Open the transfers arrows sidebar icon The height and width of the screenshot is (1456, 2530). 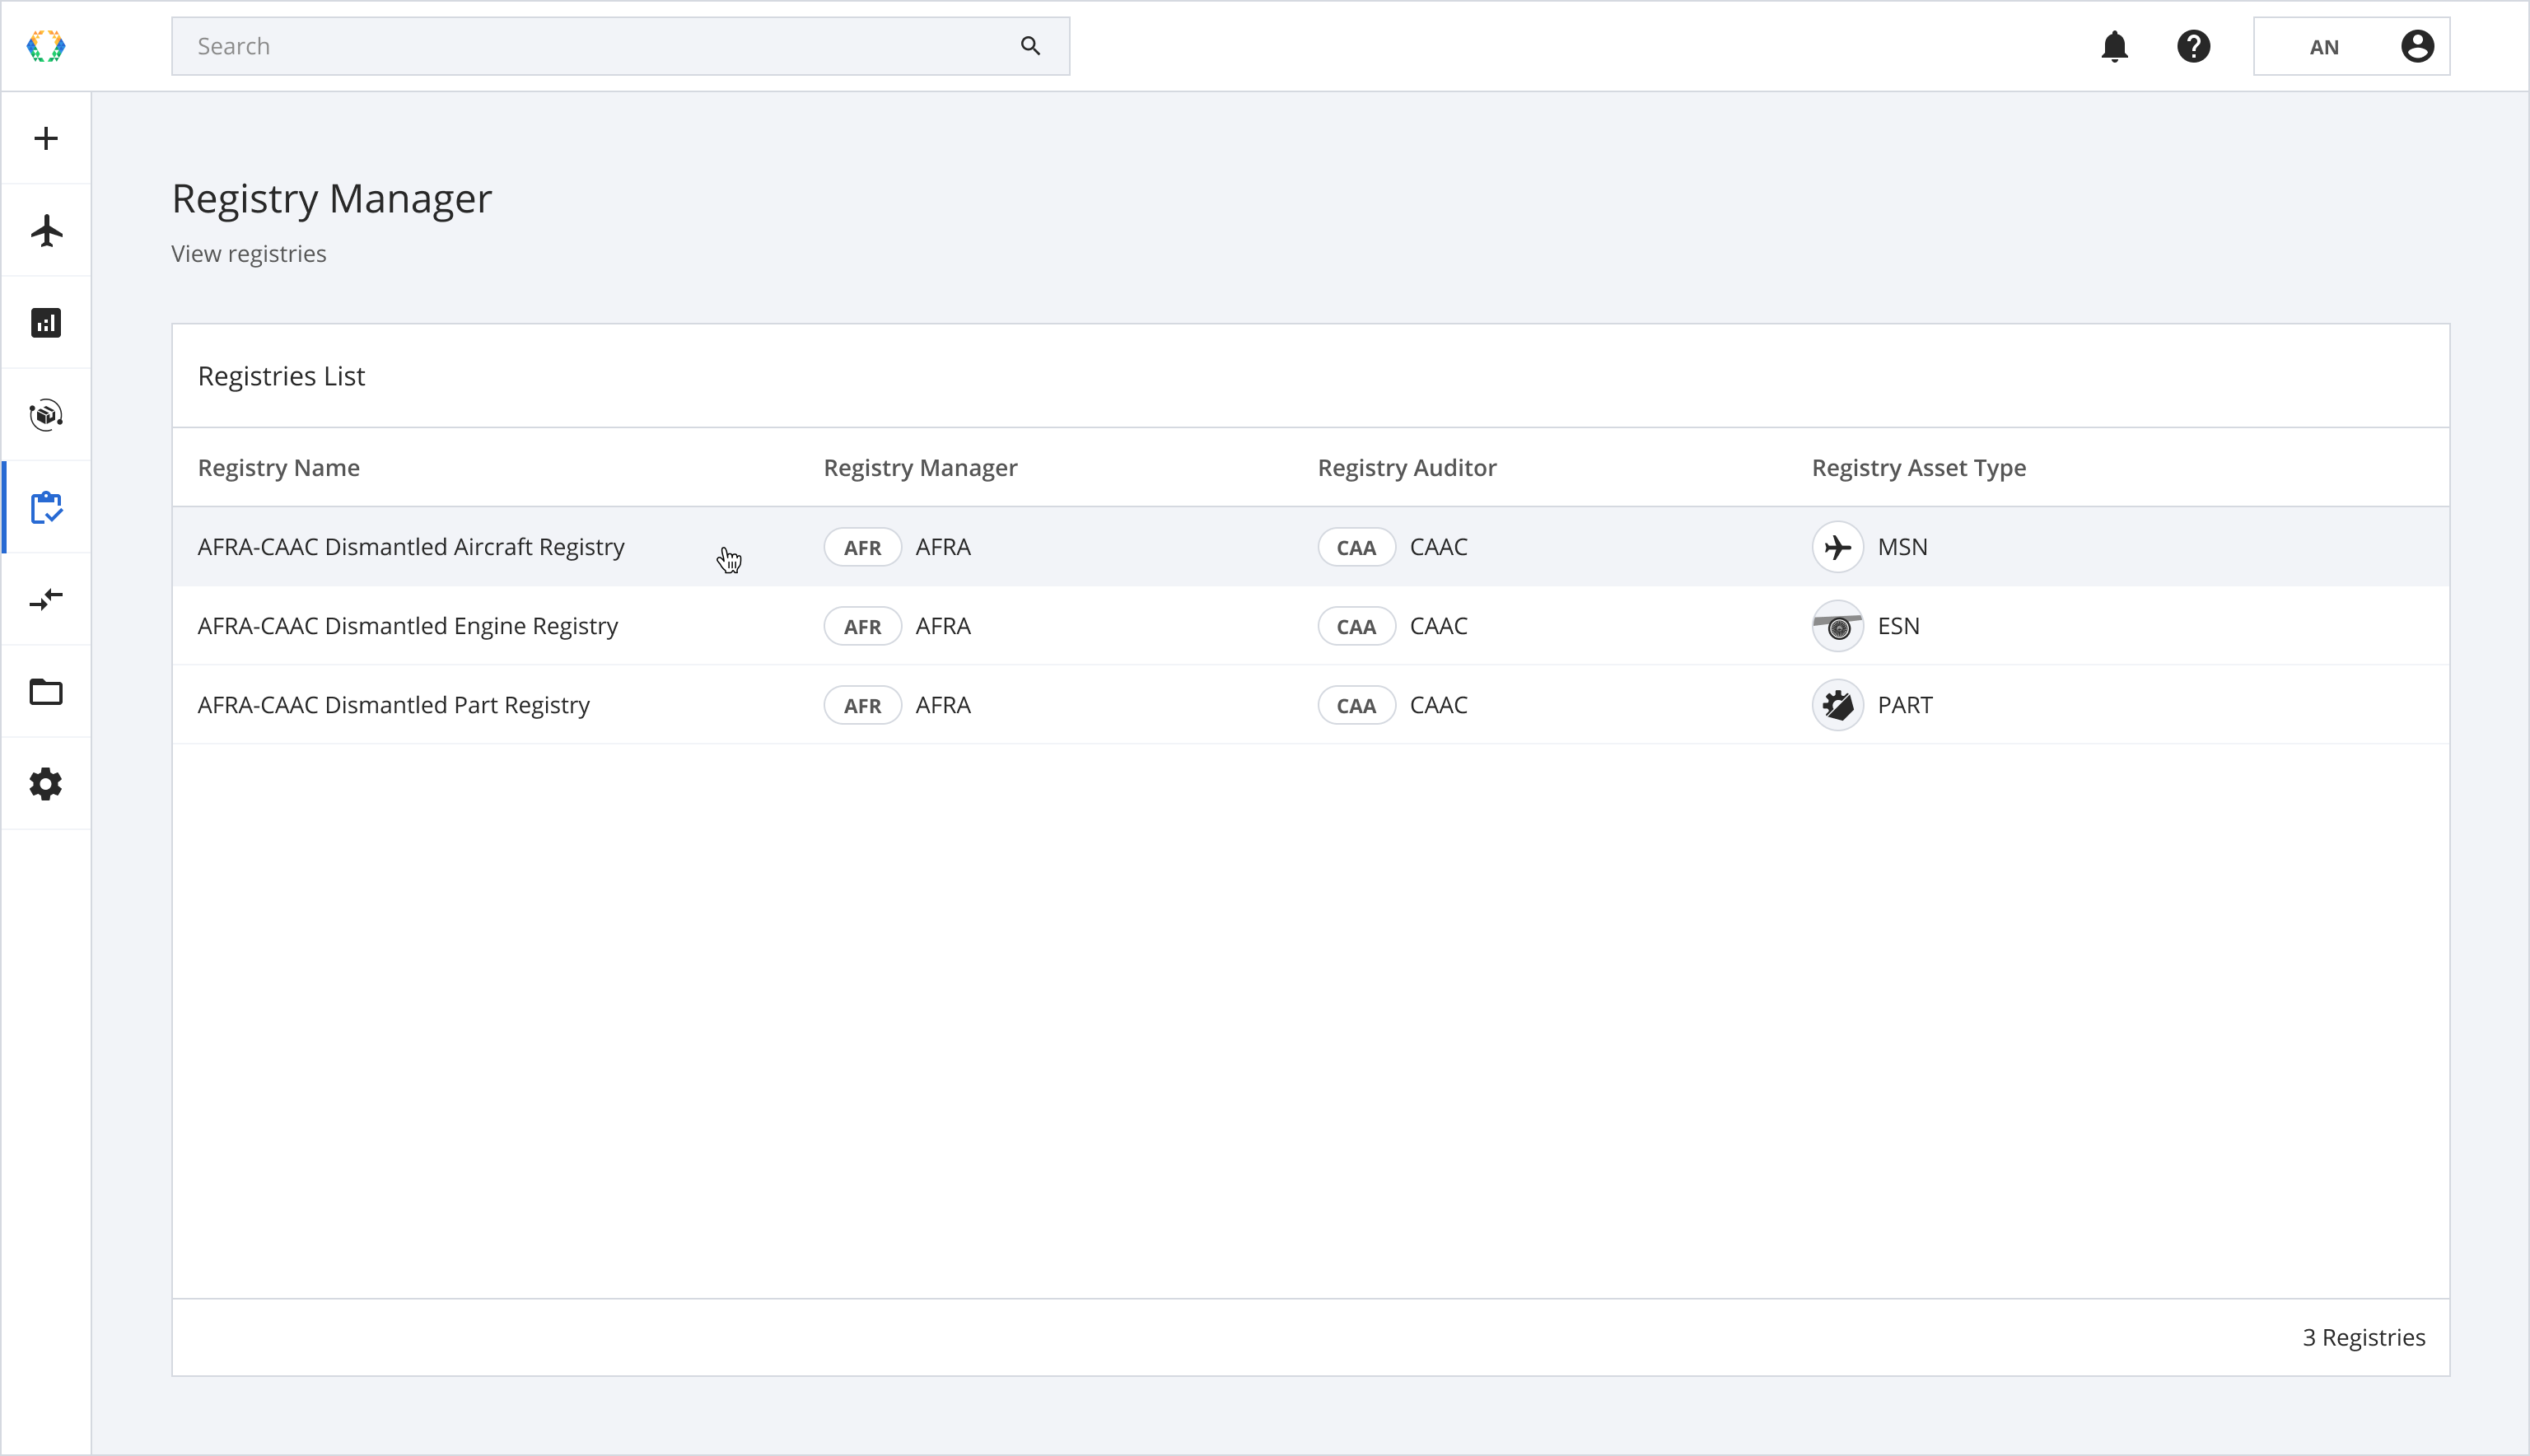pos(46,599)
